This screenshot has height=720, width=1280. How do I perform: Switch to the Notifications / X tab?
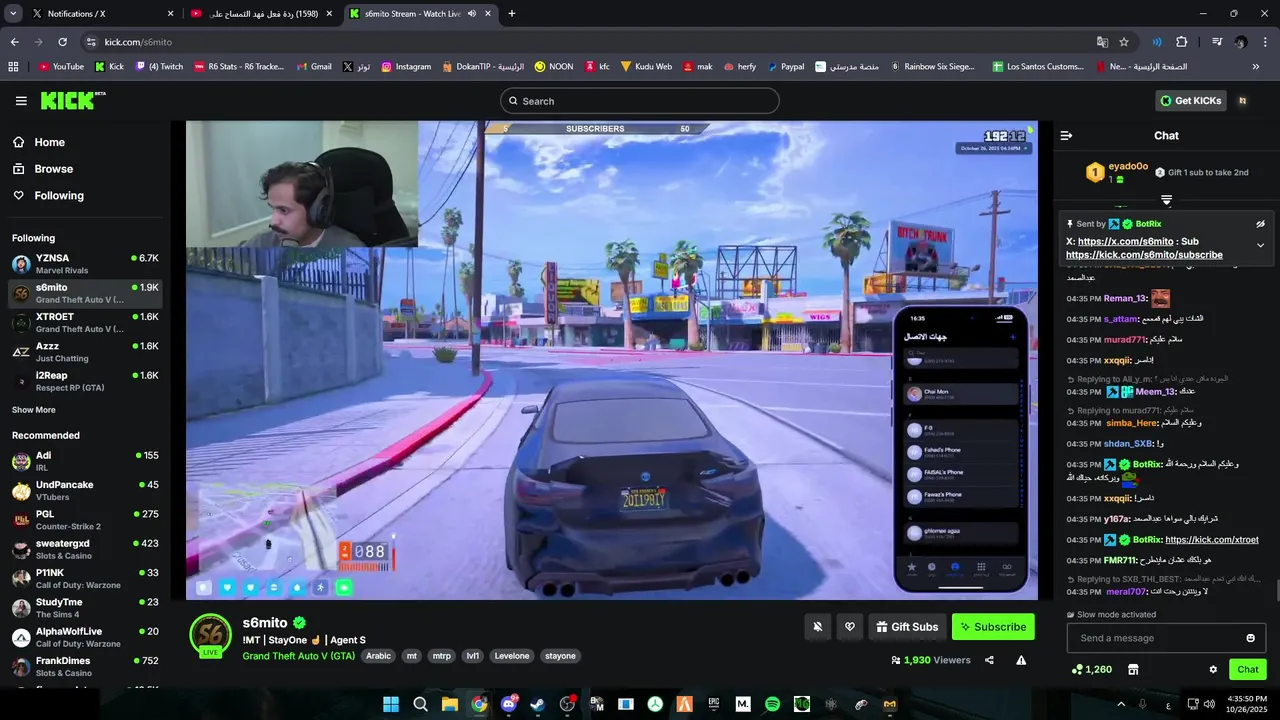coord(100,14)
